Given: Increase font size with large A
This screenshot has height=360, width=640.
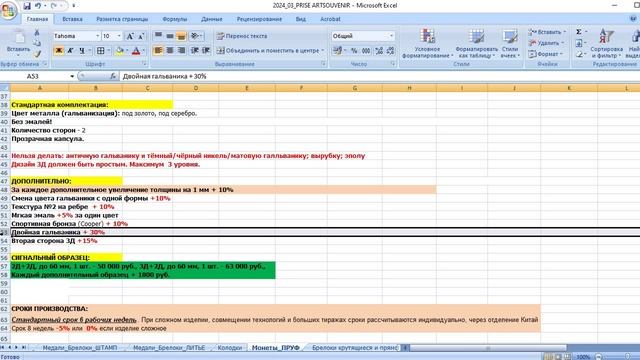Looking at the screenshot, I should pyautogui.click(x=130, y=36).
